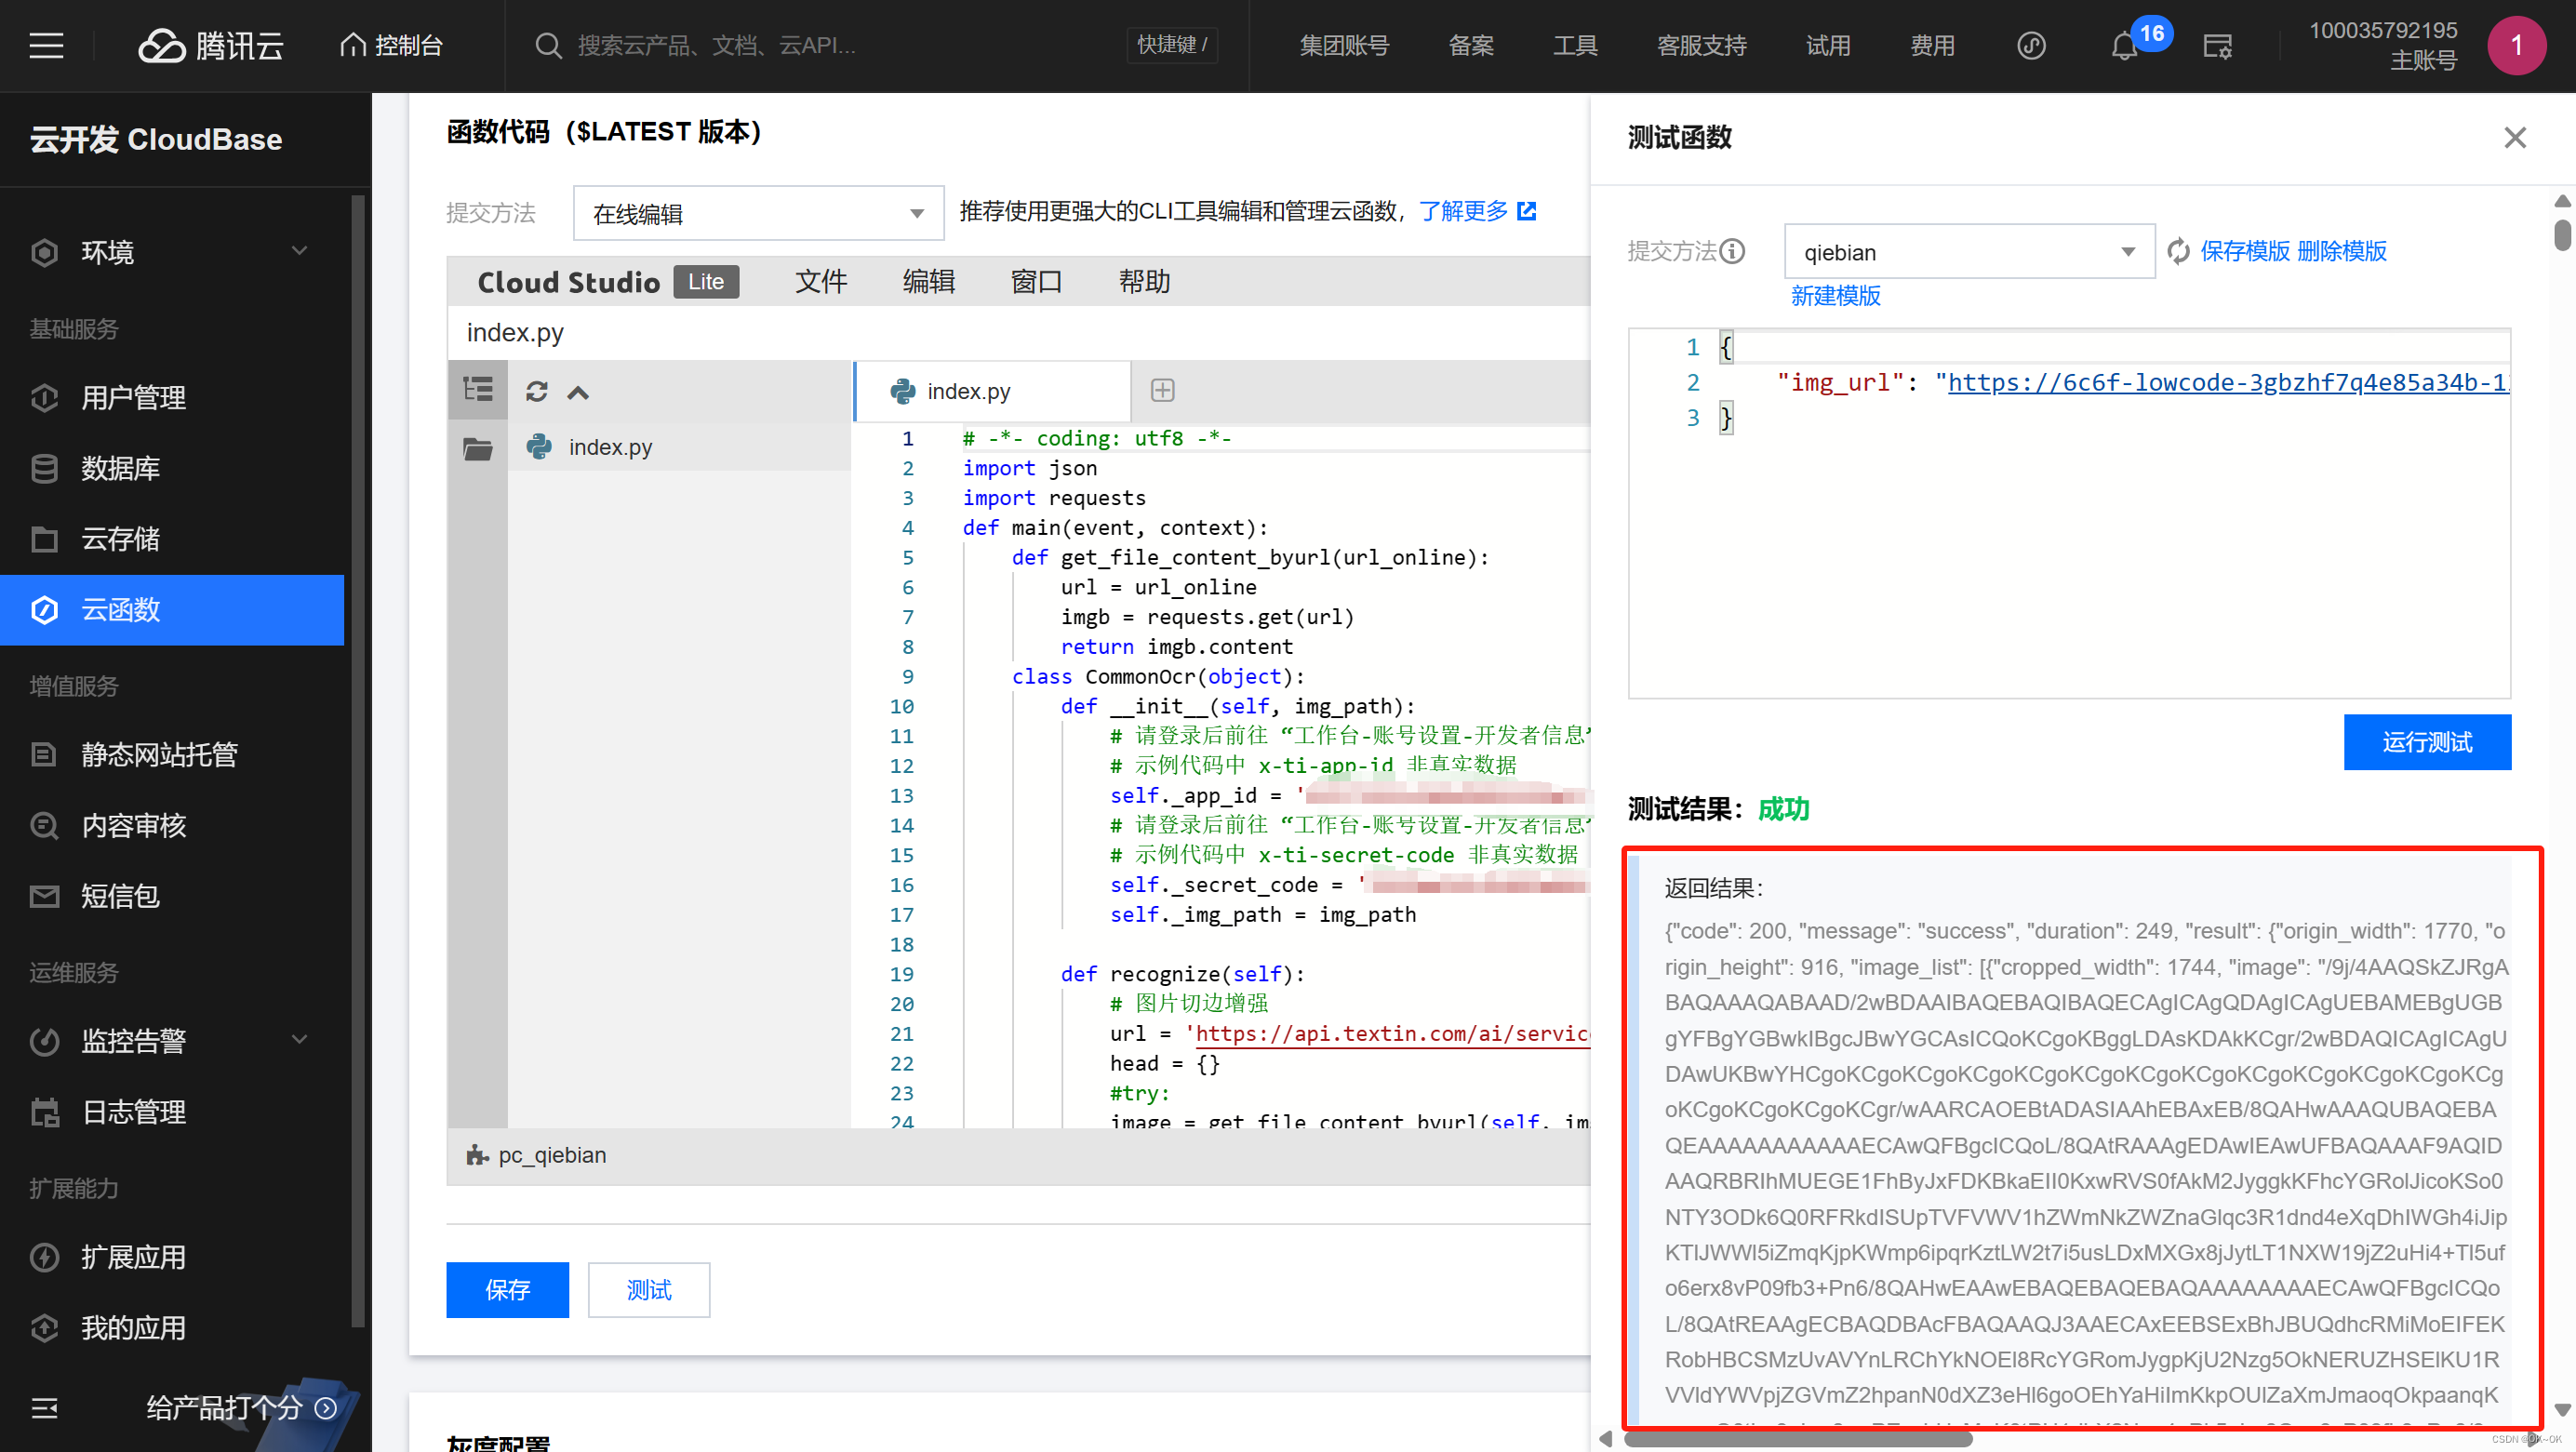
Task: Select 云函数 in the sidebar
Action: (121, 610)
